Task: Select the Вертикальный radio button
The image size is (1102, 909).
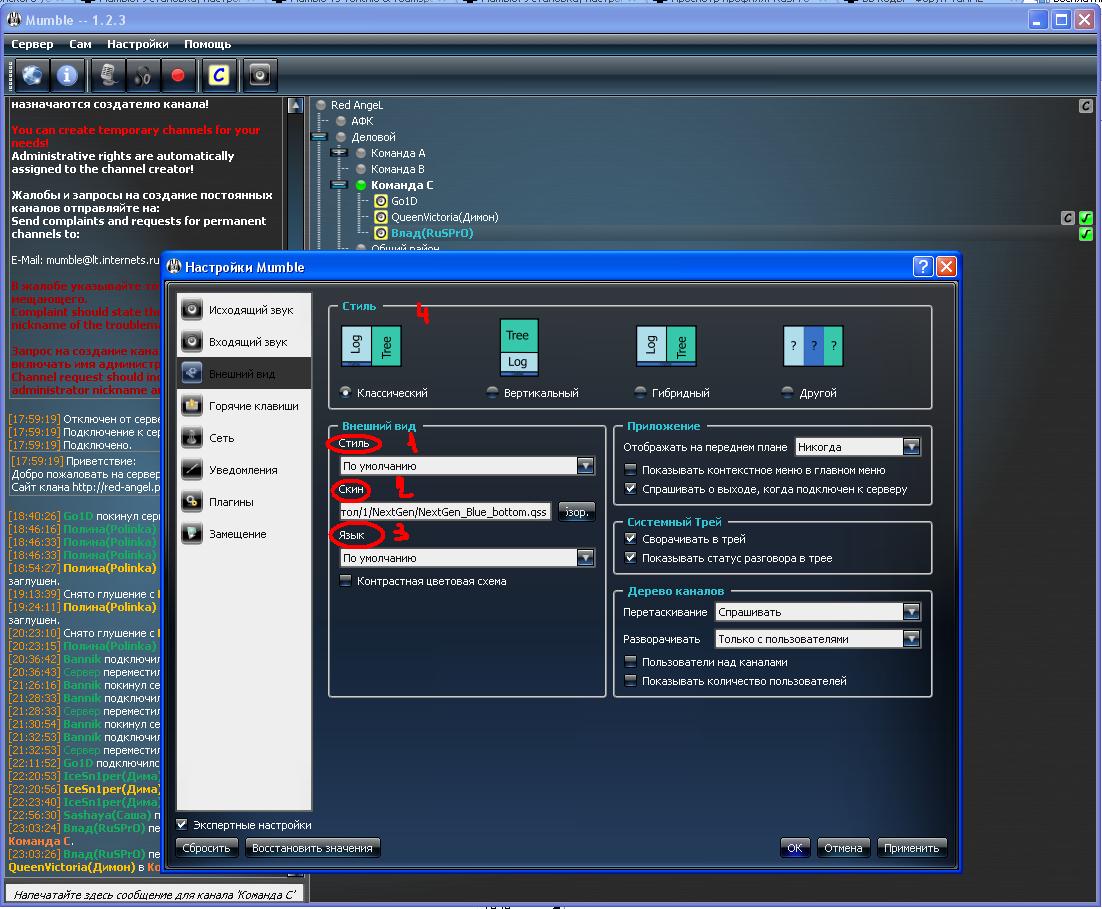Action: pos(493,392)
